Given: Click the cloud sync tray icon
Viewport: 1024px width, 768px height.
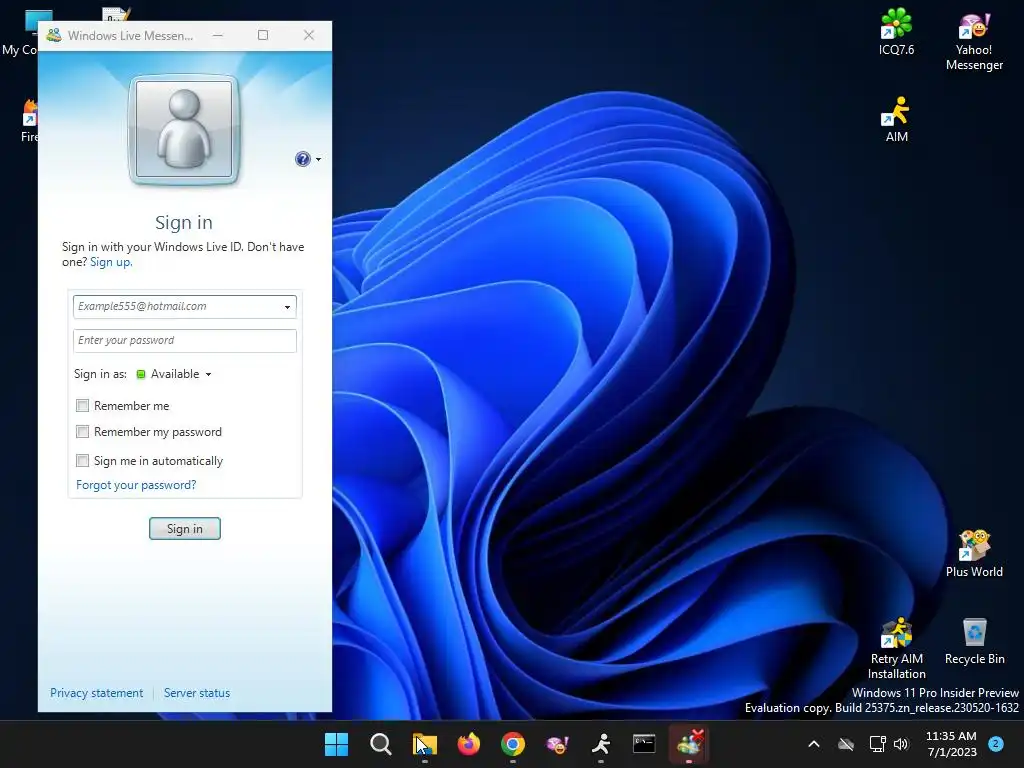Looking at the screenshot, I should pos(846,744).
